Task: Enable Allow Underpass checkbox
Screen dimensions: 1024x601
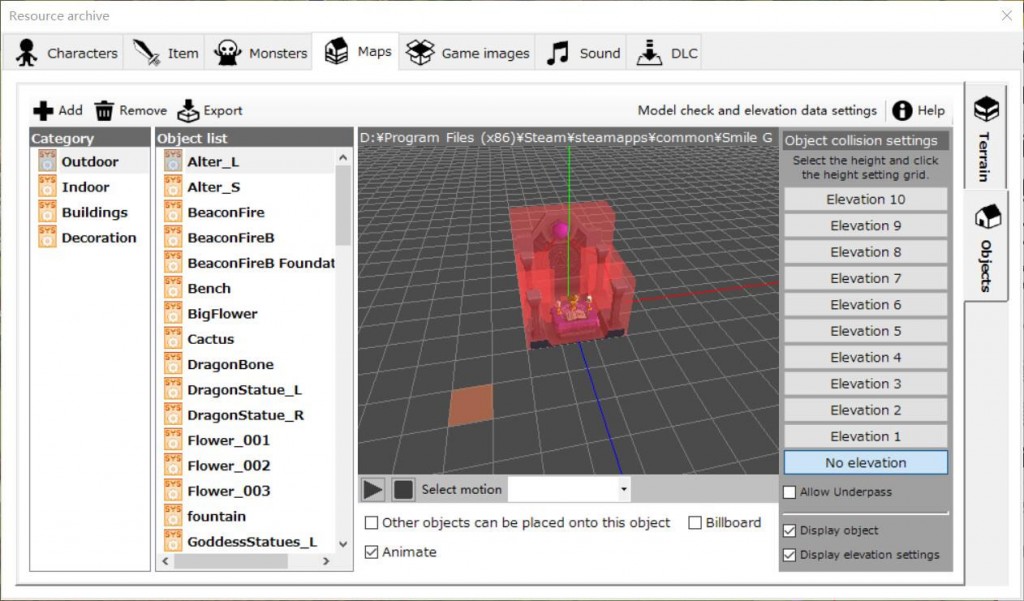Action: [x=790, y=493]
